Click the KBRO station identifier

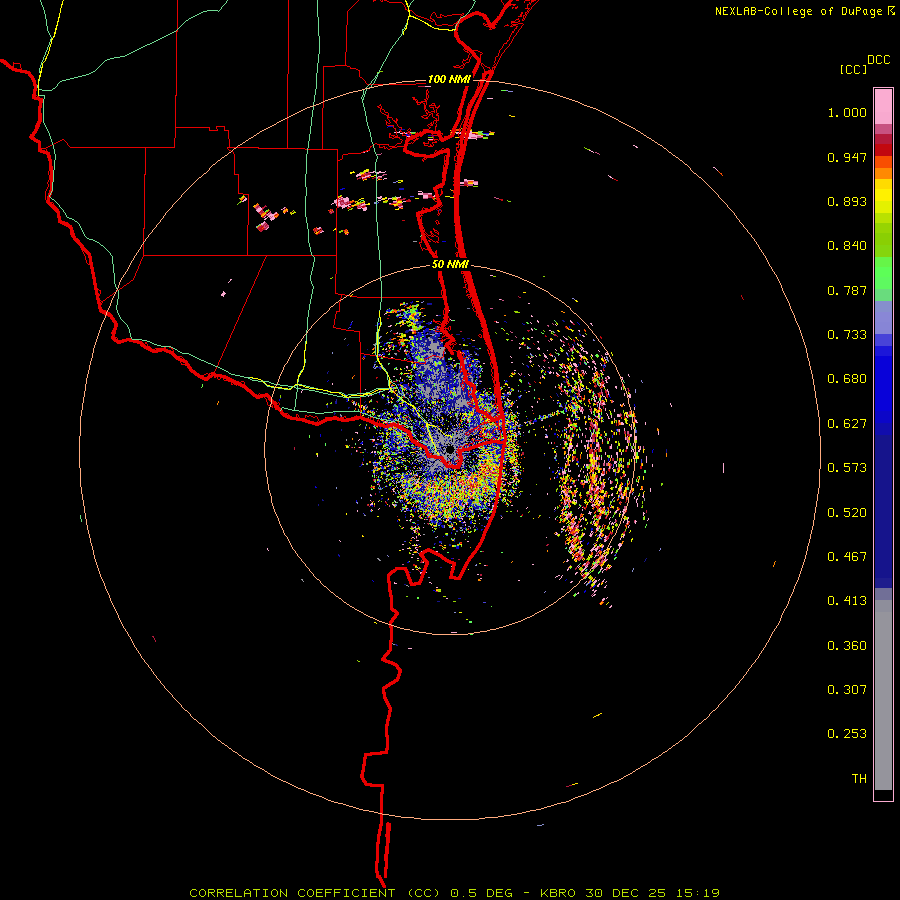tap(557, 893)
